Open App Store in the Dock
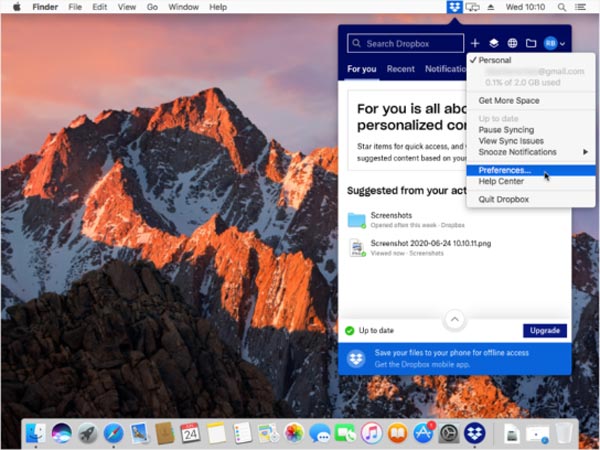The height and width of the screenshot is (450, 600). coord(423,433)
